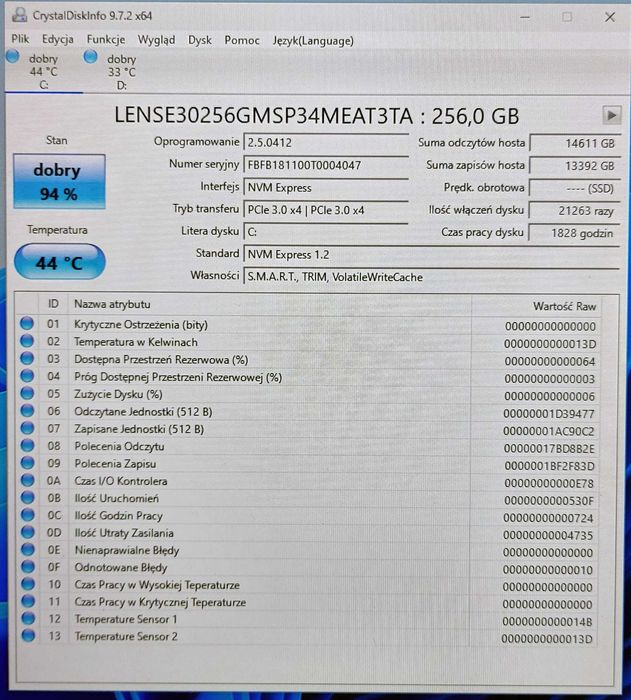
Task: Click status icon of Wysokiej Teperaturze row
Action: 28,583
